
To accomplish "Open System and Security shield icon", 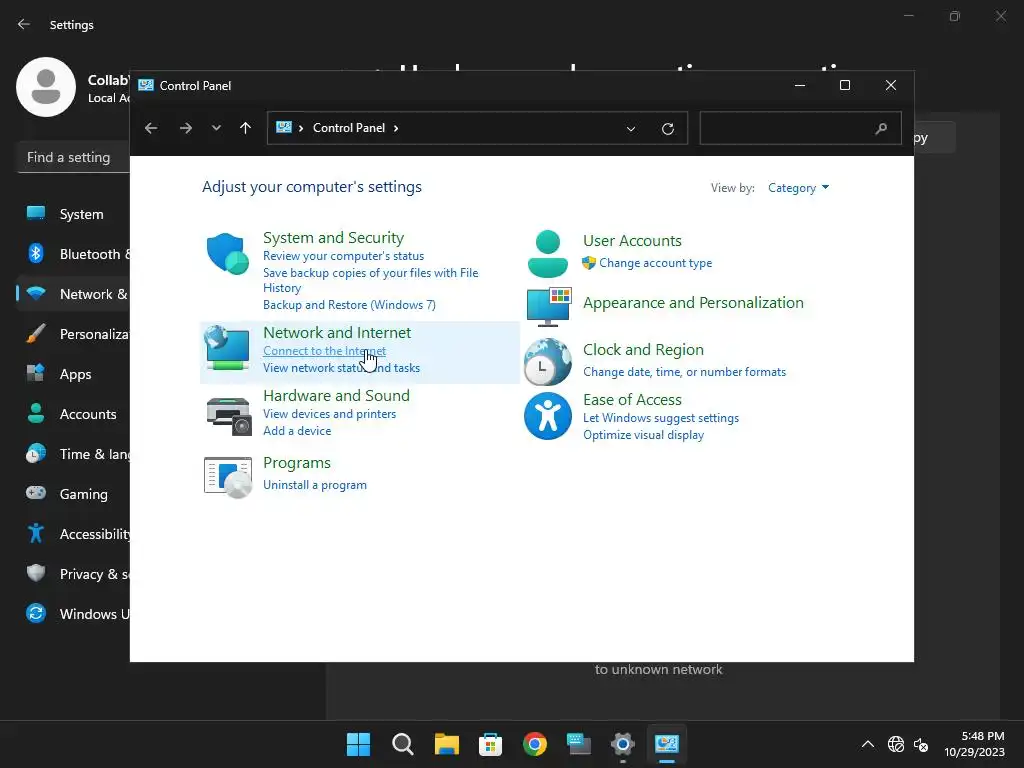I will (227, 253).
